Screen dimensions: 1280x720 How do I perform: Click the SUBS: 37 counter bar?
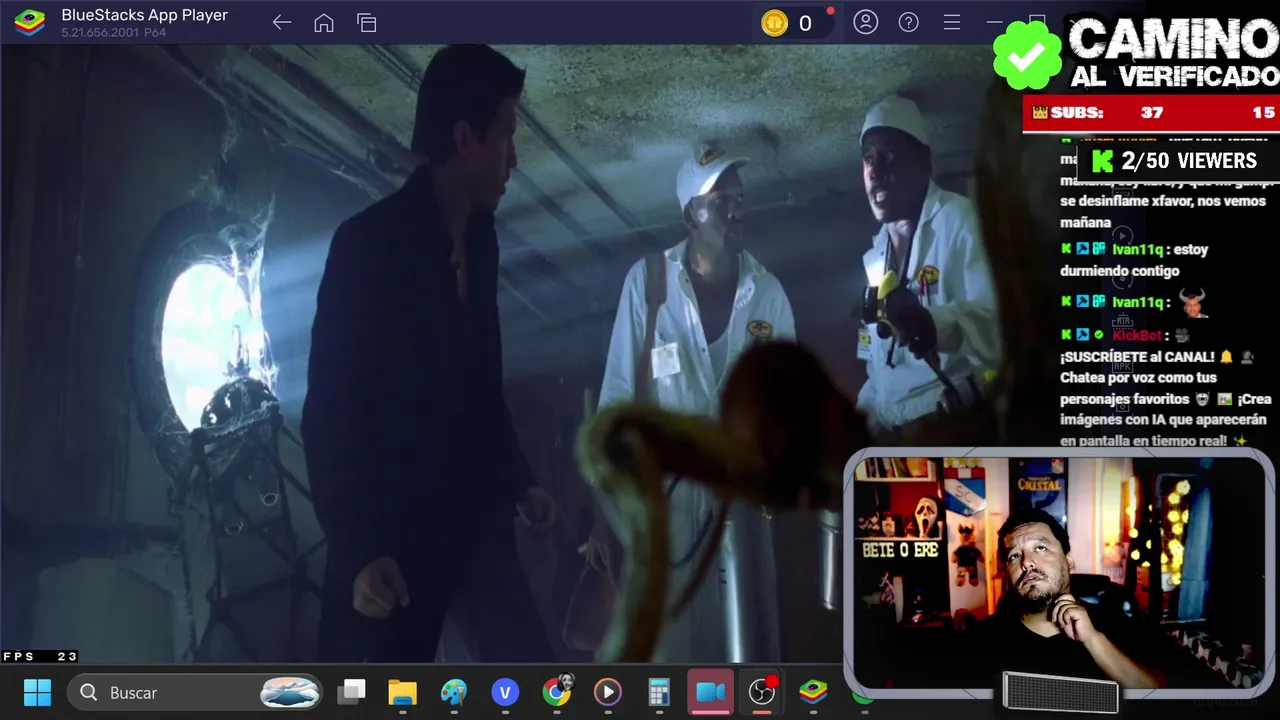click(1151, 113)
